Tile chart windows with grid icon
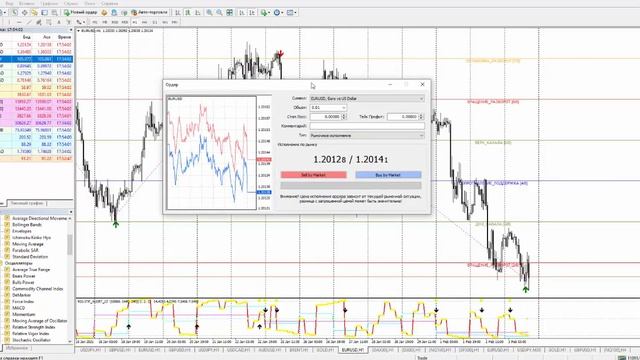The image size is (640, 360). 230,13
